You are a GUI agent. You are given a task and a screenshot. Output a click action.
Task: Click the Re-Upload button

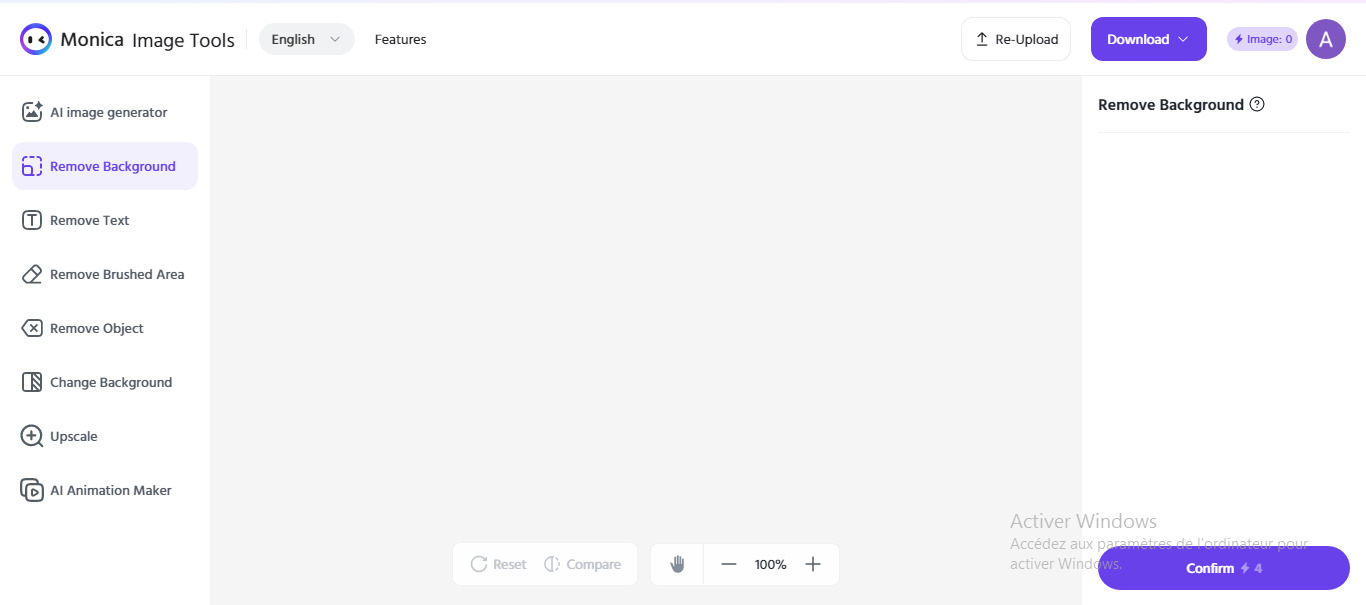point(1016,39)
